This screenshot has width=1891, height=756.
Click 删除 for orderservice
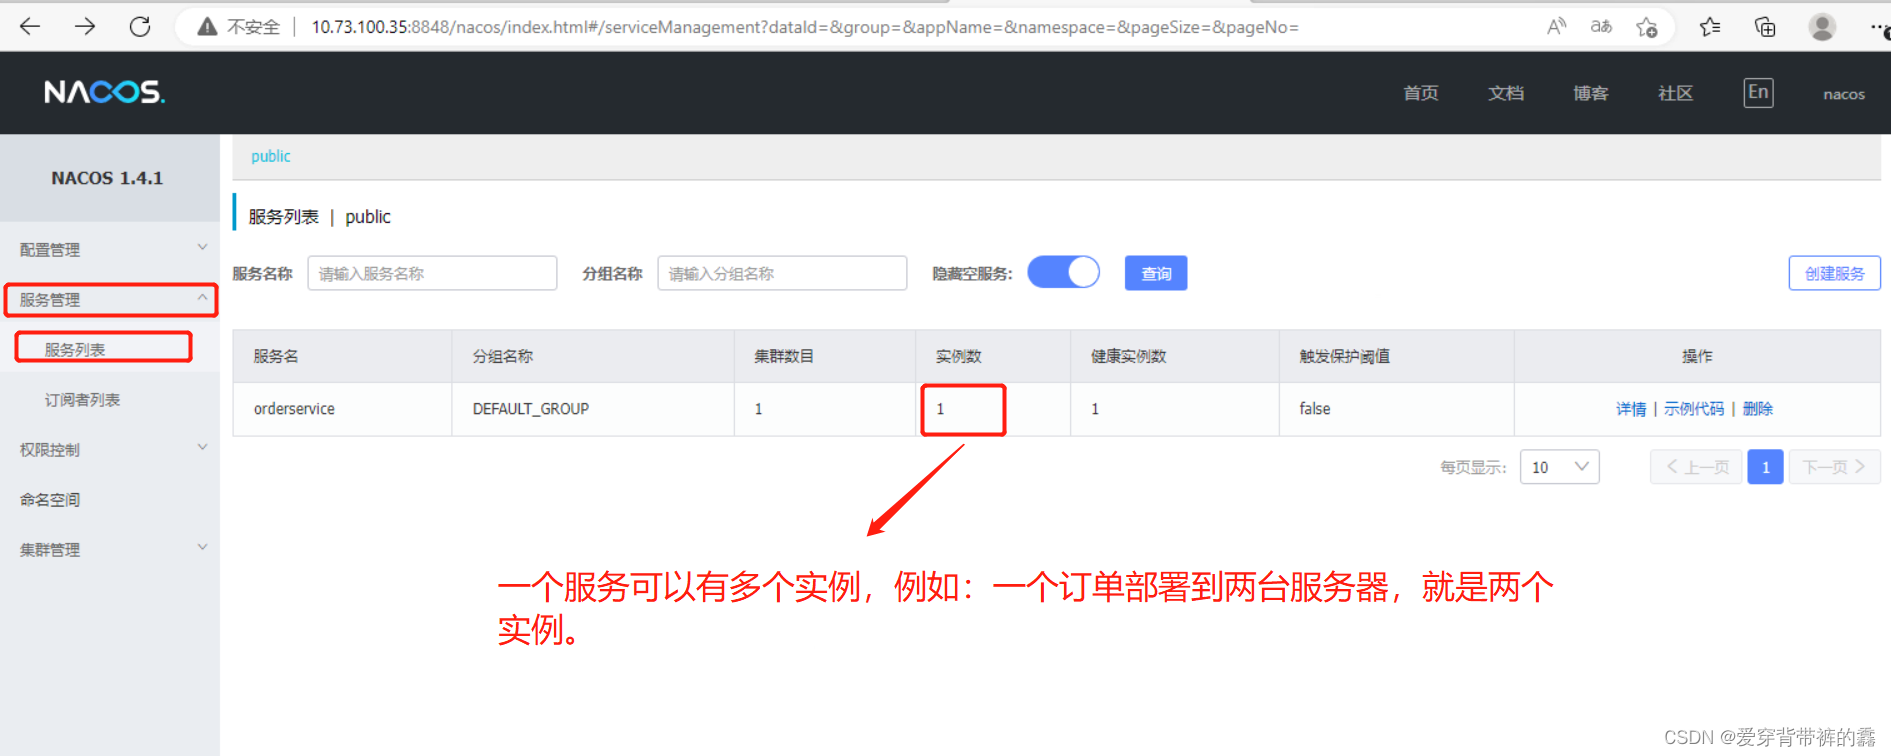pos(1757,408)
